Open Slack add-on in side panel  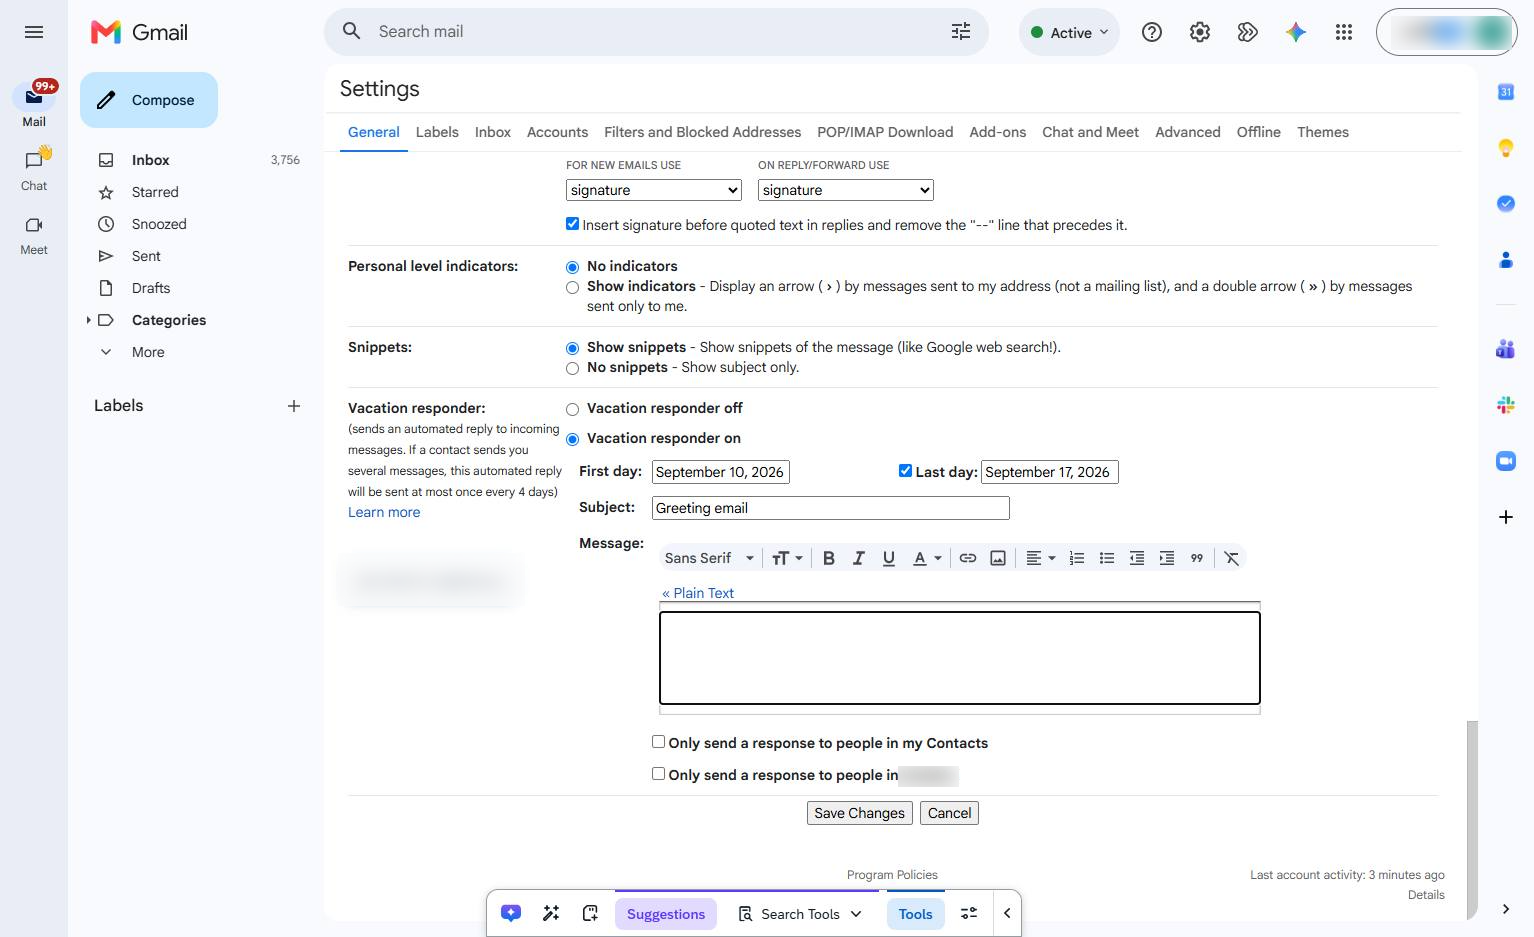1506,405
